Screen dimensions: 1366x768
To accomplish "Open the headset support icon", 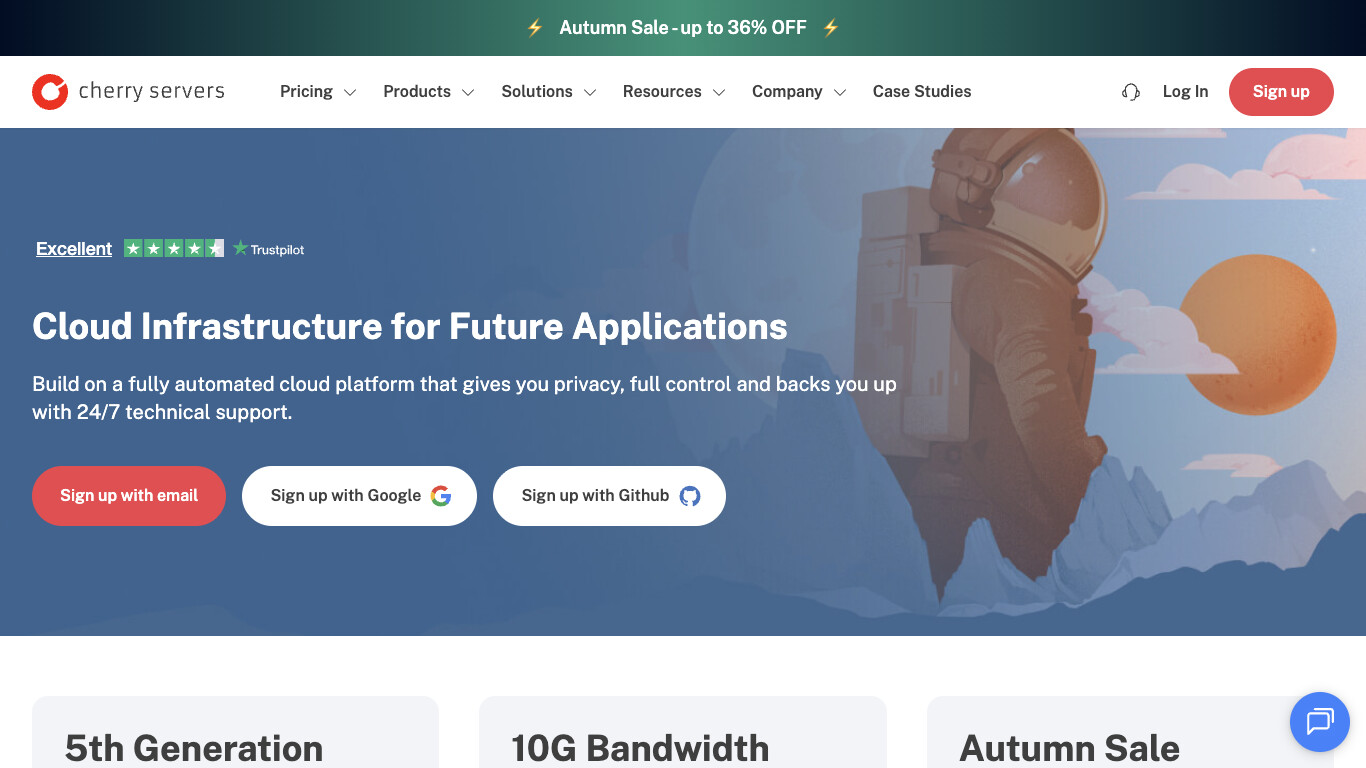I will click(1131, 92).
